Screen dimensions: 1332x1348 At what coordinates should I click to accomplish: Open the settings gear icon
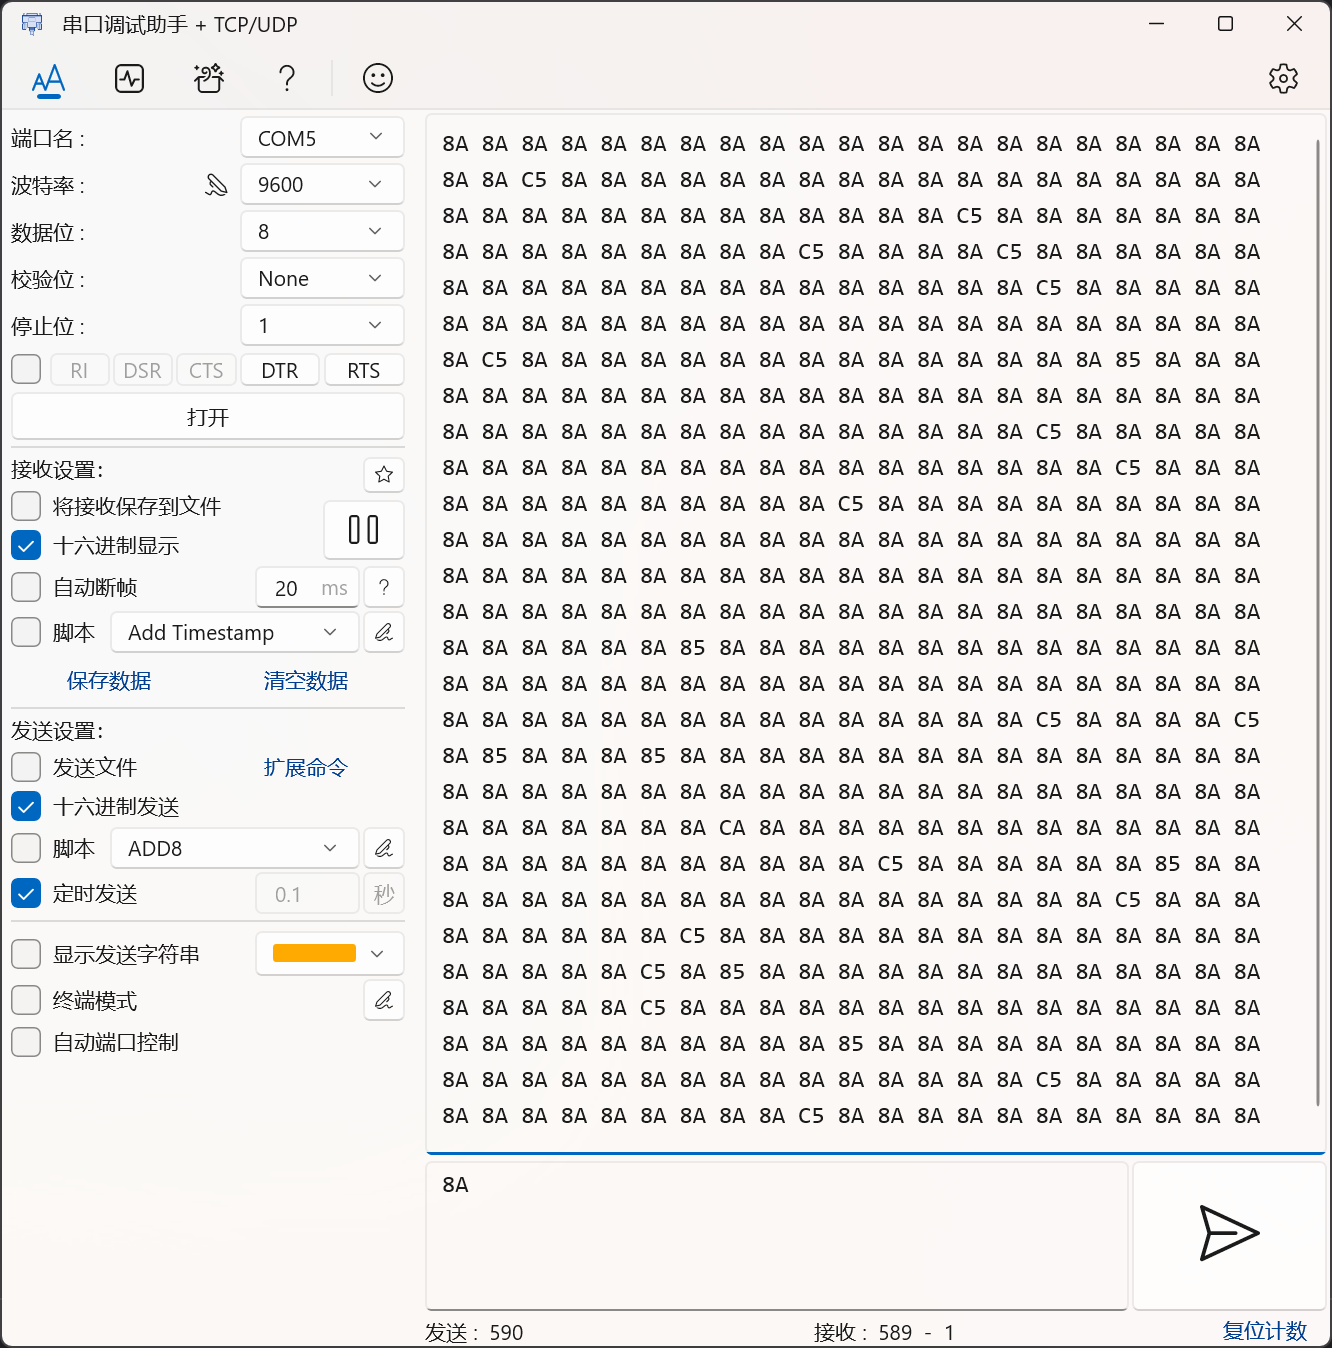coord(1284,79)
